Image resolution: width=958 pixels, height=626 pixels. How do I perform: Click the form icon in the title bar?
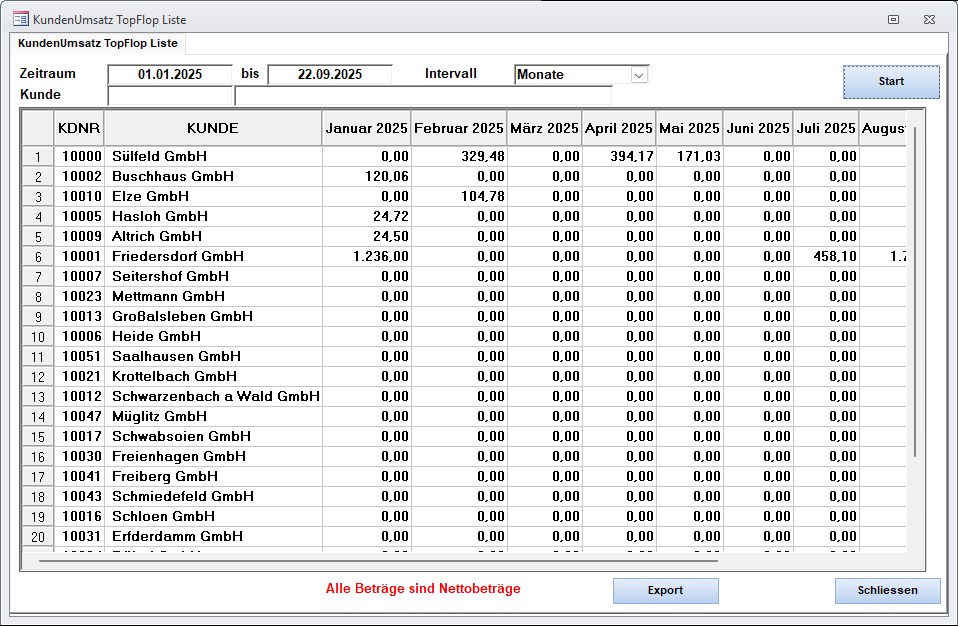[x=20, y=19]
